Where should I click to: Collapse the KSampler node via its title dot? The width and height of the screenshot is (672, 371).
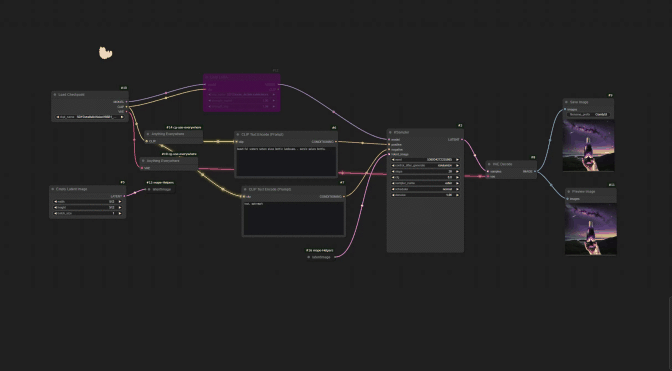point(390,132)
